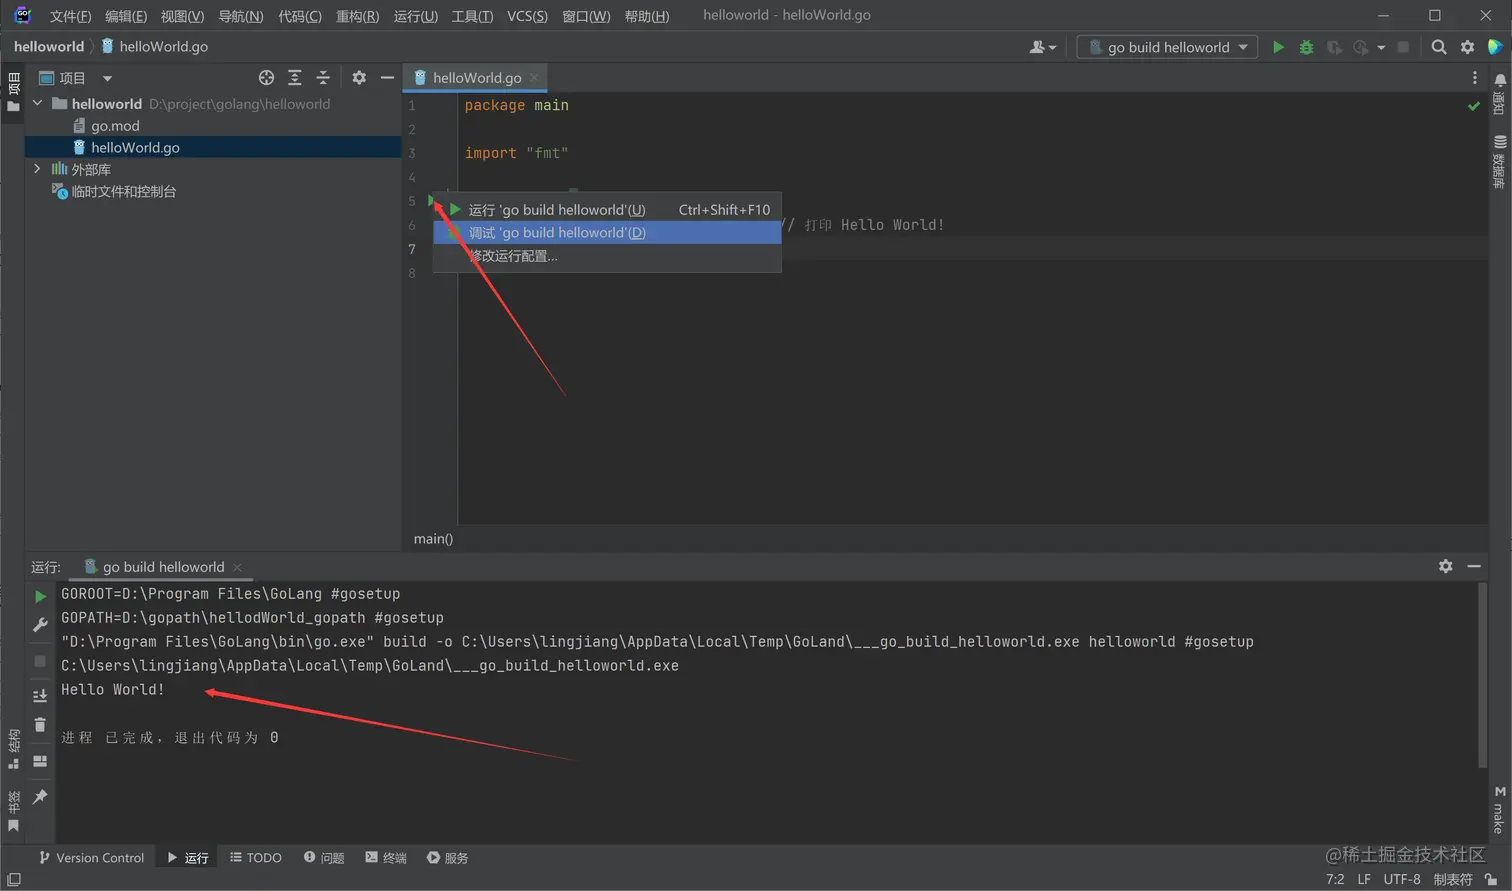
Task: Open 文件(F) menu
Action: 70,16
